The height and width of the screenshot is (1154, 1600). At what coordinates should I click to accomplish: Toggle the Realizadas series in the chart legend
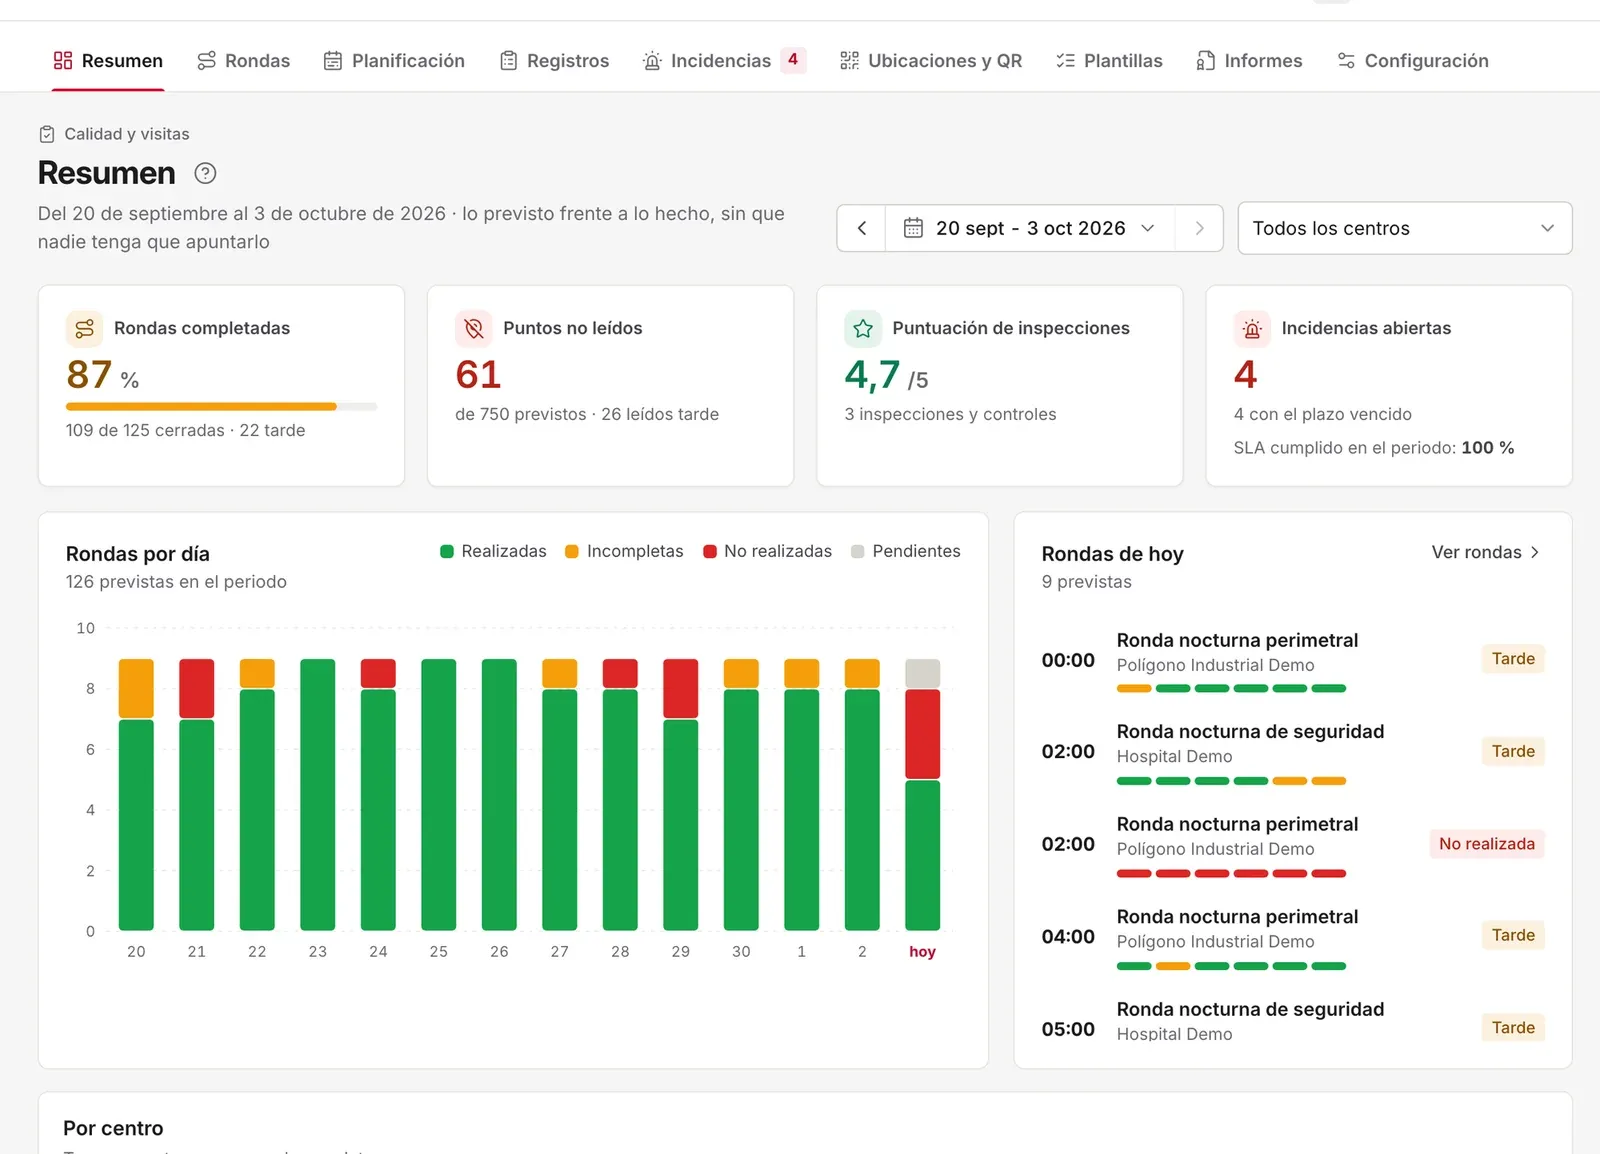[493, 551]
